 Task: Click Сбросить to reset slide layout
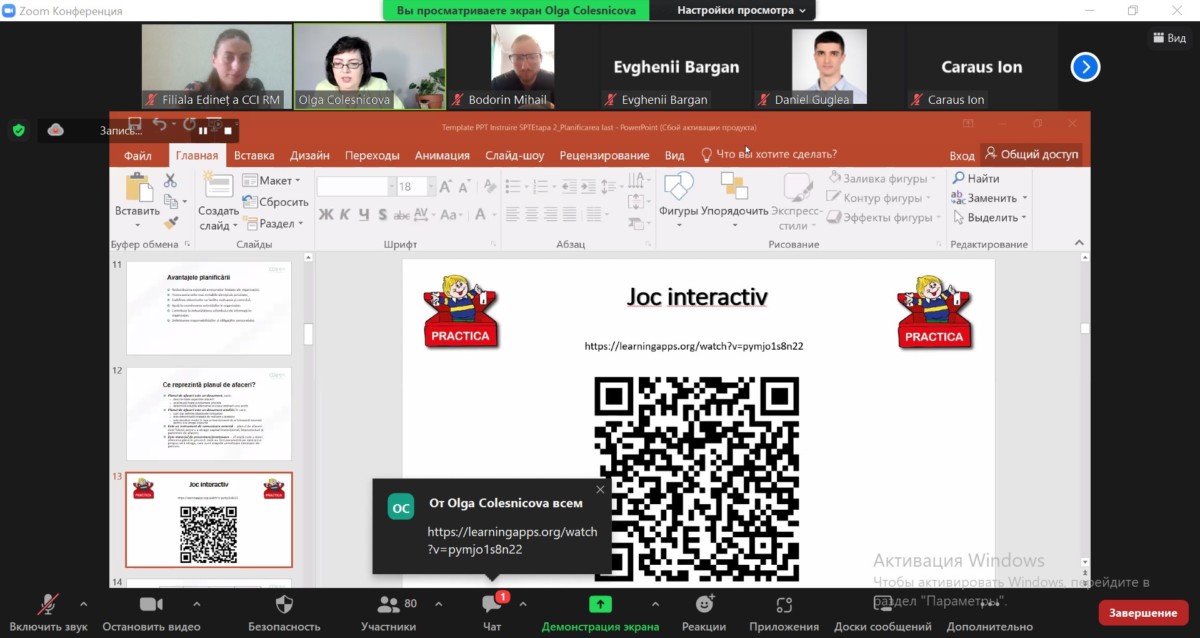click(275, 202)
